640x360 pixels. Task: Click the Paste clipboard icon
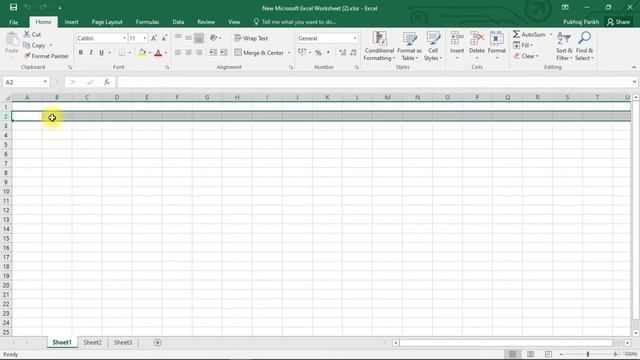[12, 40]
